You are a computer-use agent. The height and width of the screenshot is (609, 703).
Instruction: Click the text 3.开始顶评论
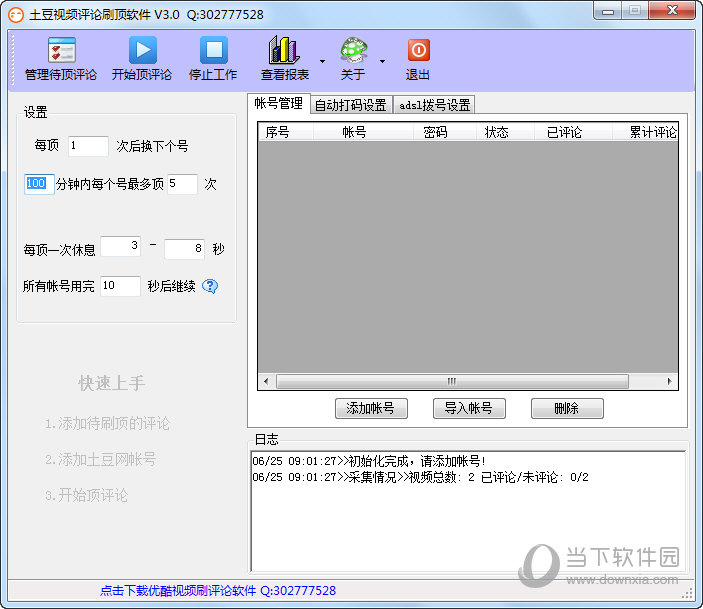[86, 496]
